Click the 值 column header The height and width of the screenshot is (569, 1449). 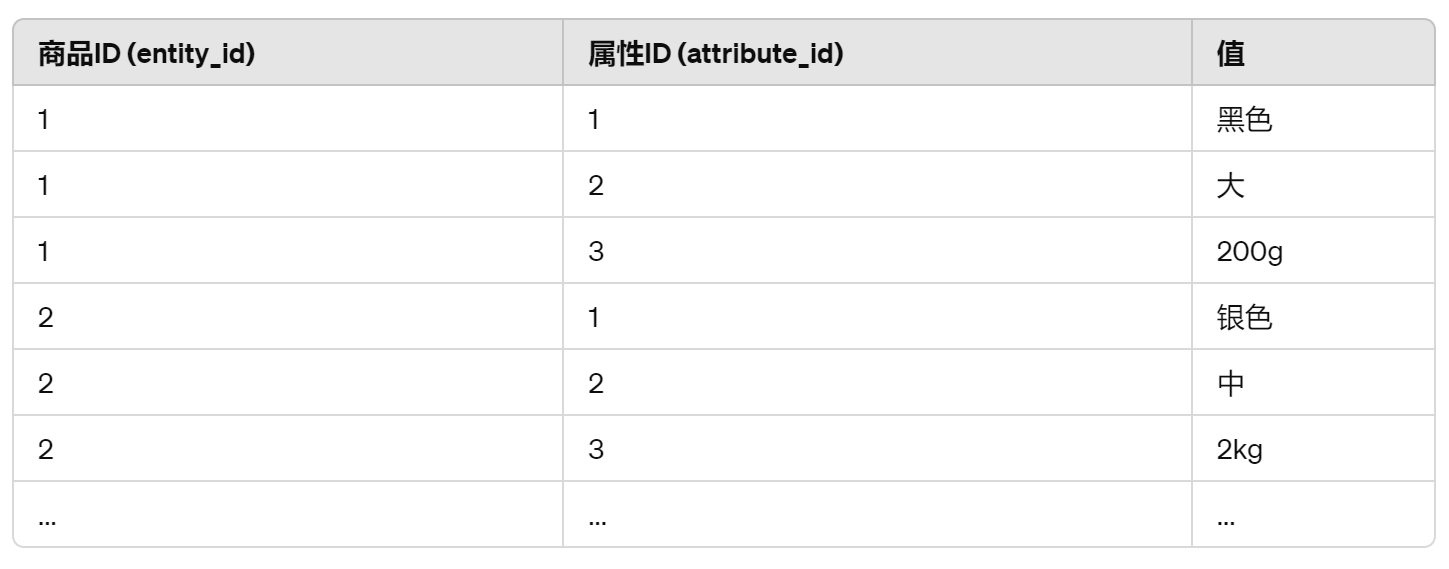pyautogui.click(x=1231, y=54)
